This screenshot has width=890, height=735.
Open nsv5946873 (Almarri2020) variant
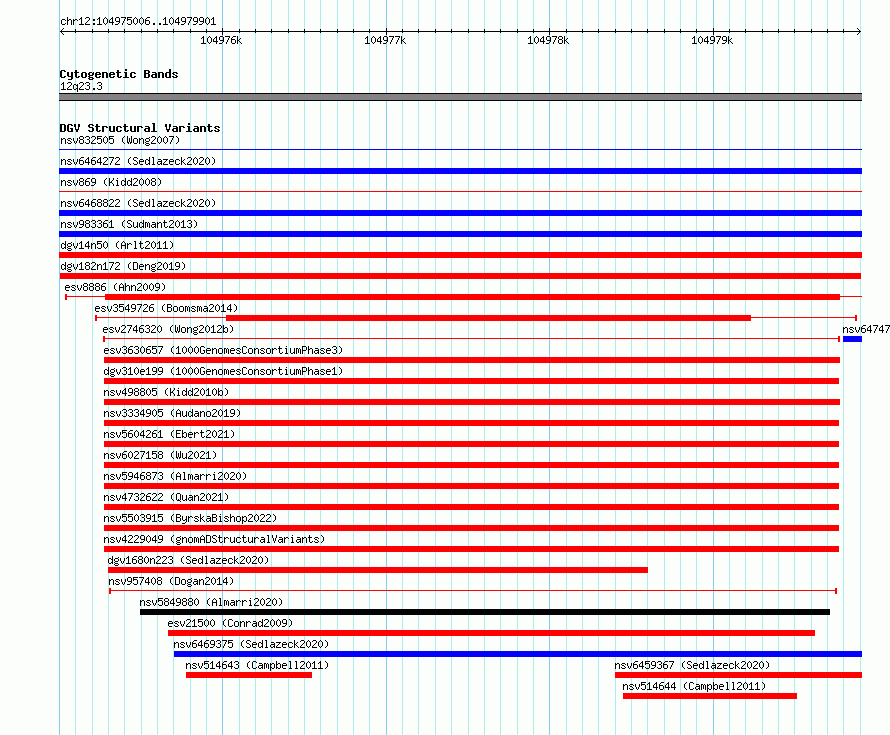point(175,476)
